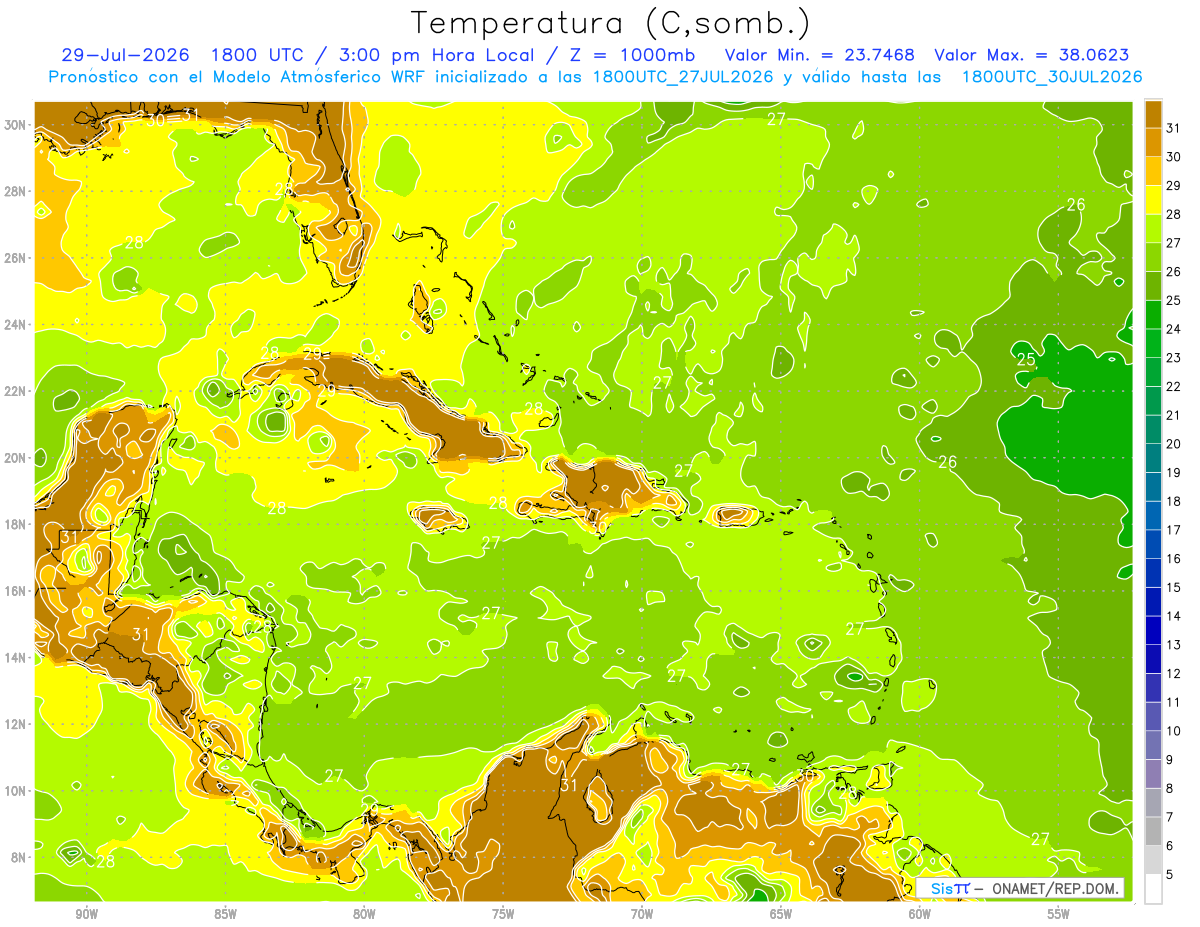Image resolution: width=1200 pixels, height=927 pixels.
Task: Click the '26' contour label near 28N 55W
Action: coord(1076,205)
